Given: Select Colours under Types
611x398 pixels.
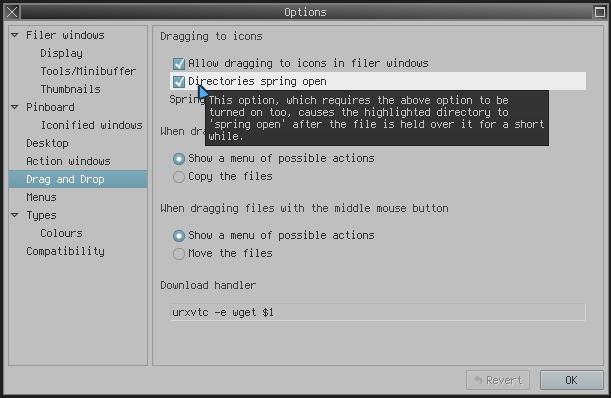Looking at the screenshot, I should pyautogui.click(x=61, y=233).
